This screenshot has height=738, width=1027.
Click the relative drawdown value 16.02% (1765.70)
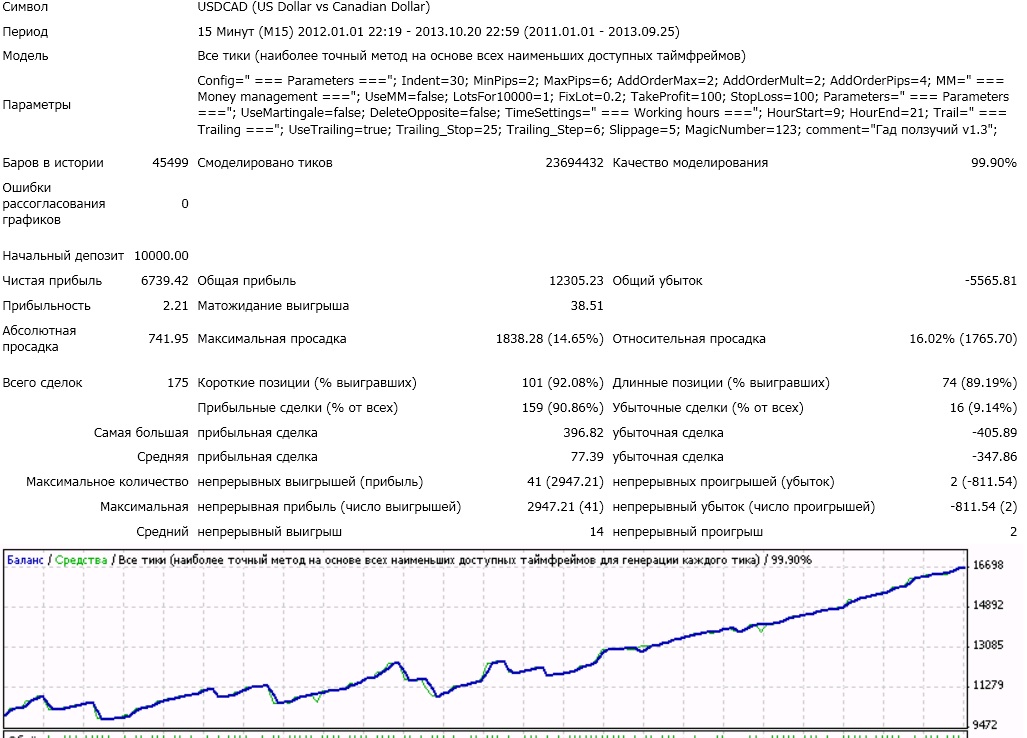click(963, 339)
